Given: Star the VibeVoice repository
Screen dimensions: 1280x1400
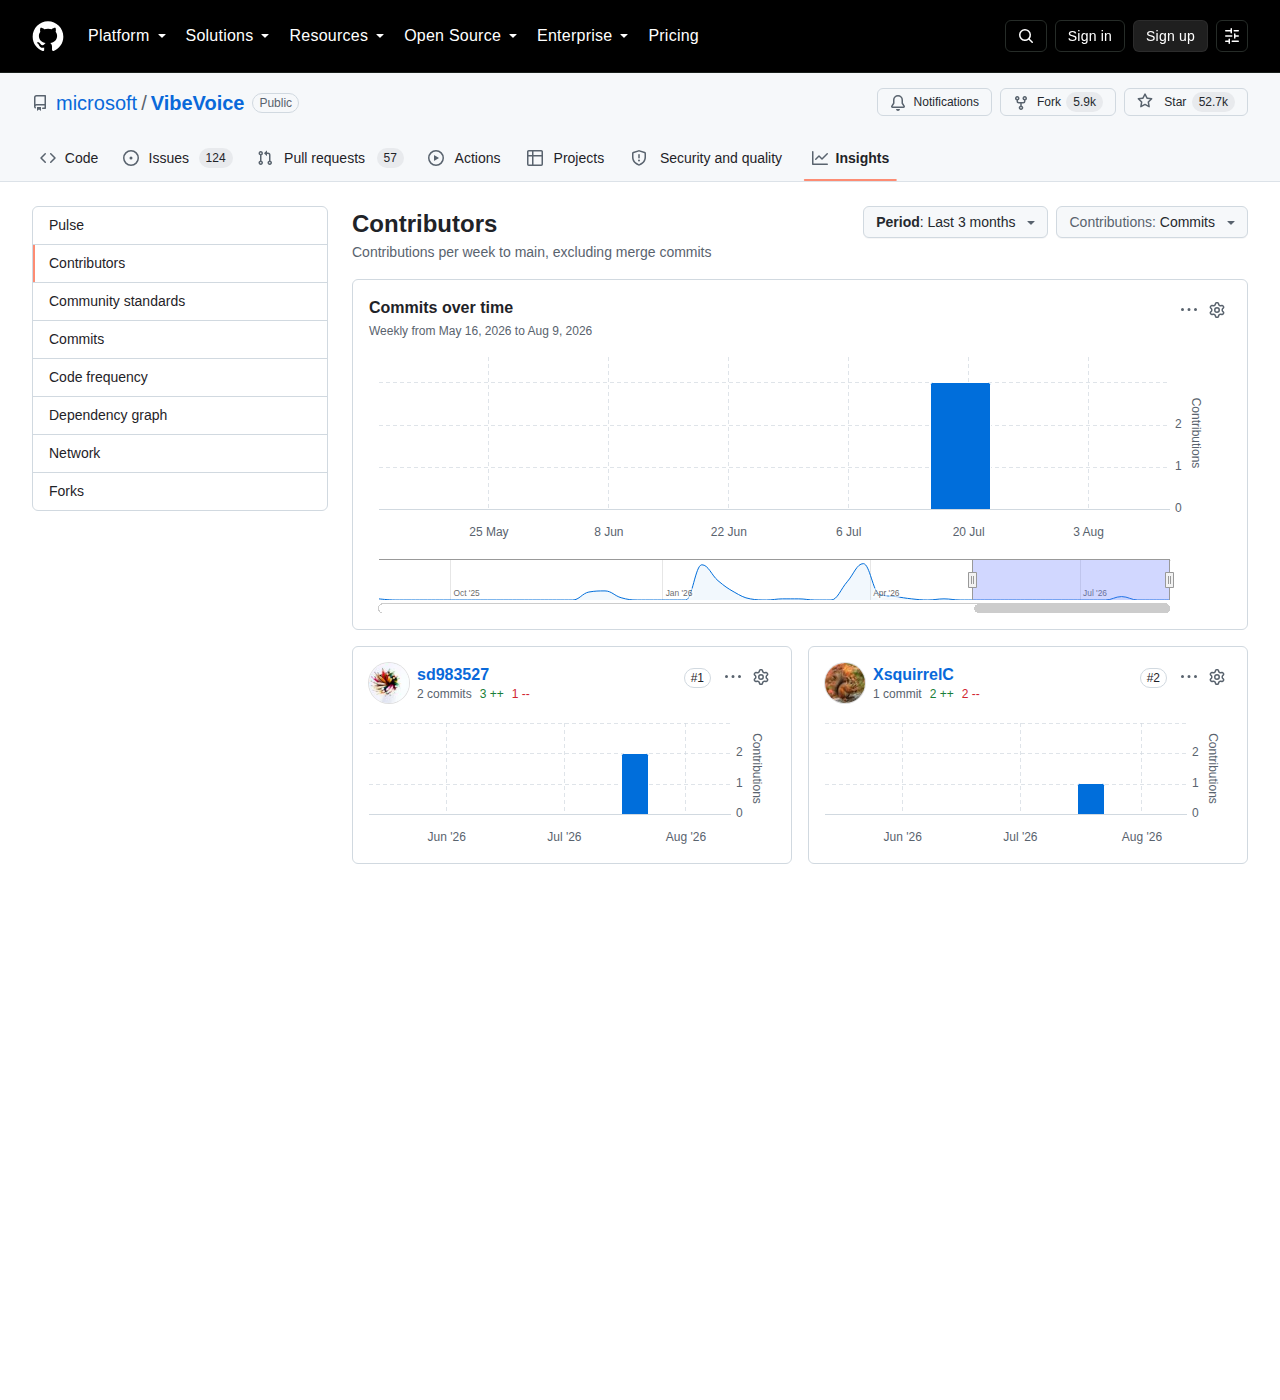Looking at the screenshot, I should [1186, 102].
